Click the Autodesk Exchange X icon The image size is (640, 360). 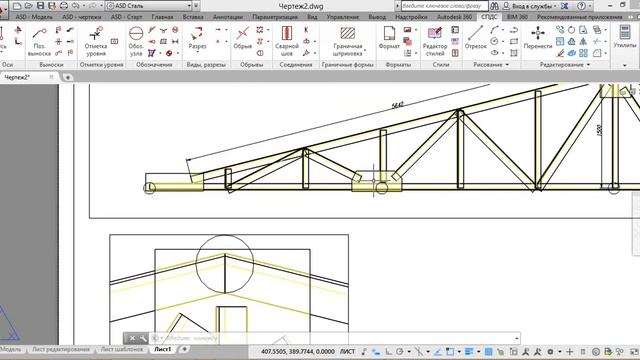coord(564,6)
